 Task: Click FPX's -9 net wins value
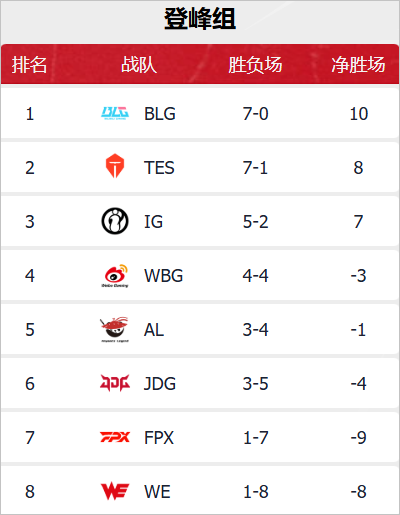coord(358,438)
